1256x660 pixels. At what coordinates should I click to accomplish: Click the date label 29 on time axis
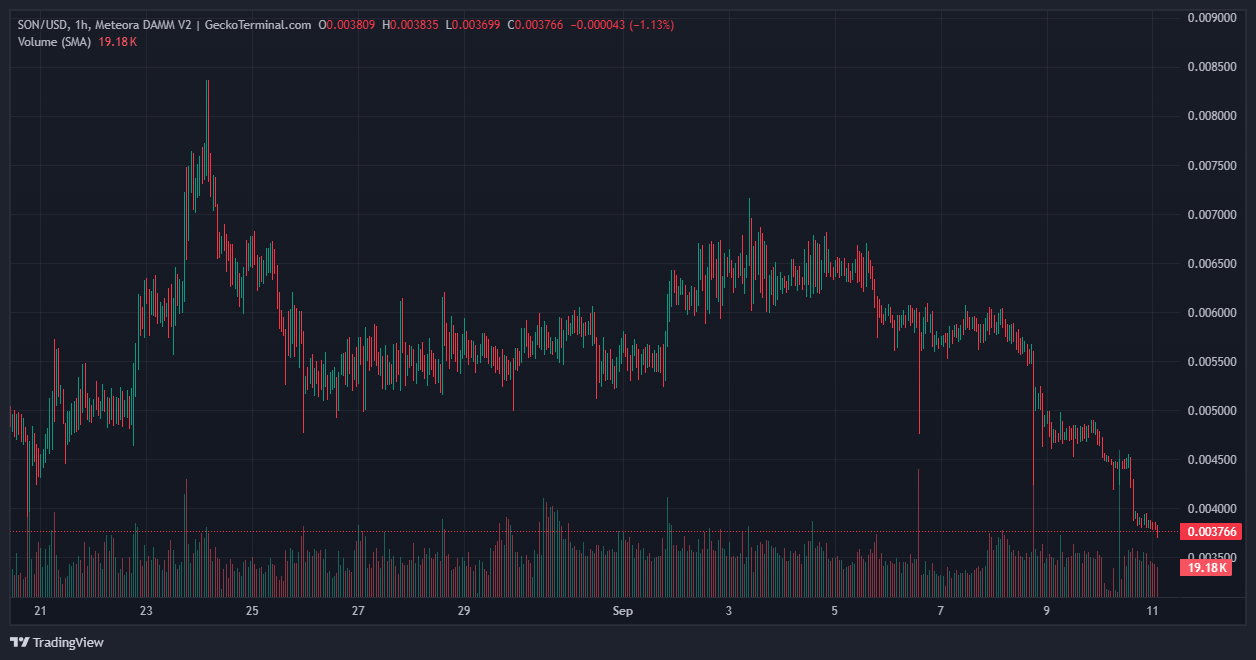(x=464, y=611)
